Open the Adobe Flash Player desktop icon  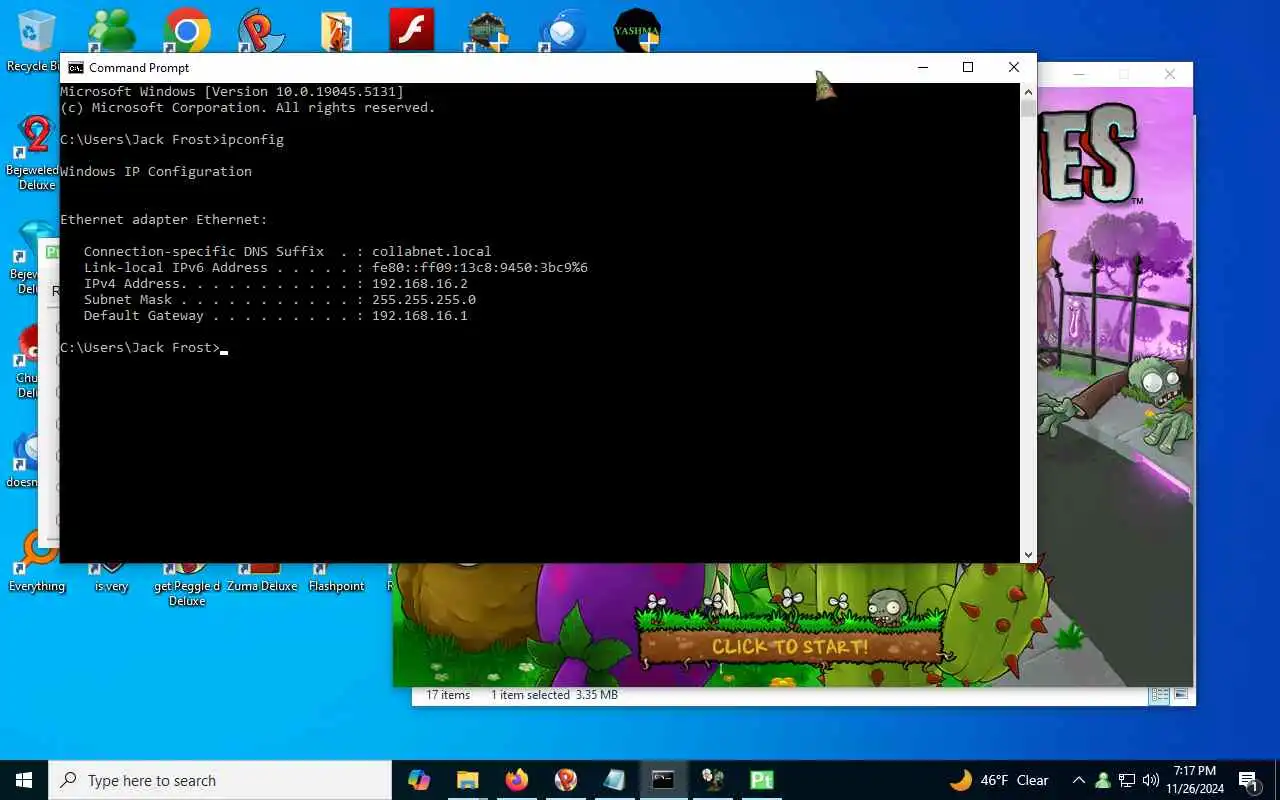tap(411, 30)
